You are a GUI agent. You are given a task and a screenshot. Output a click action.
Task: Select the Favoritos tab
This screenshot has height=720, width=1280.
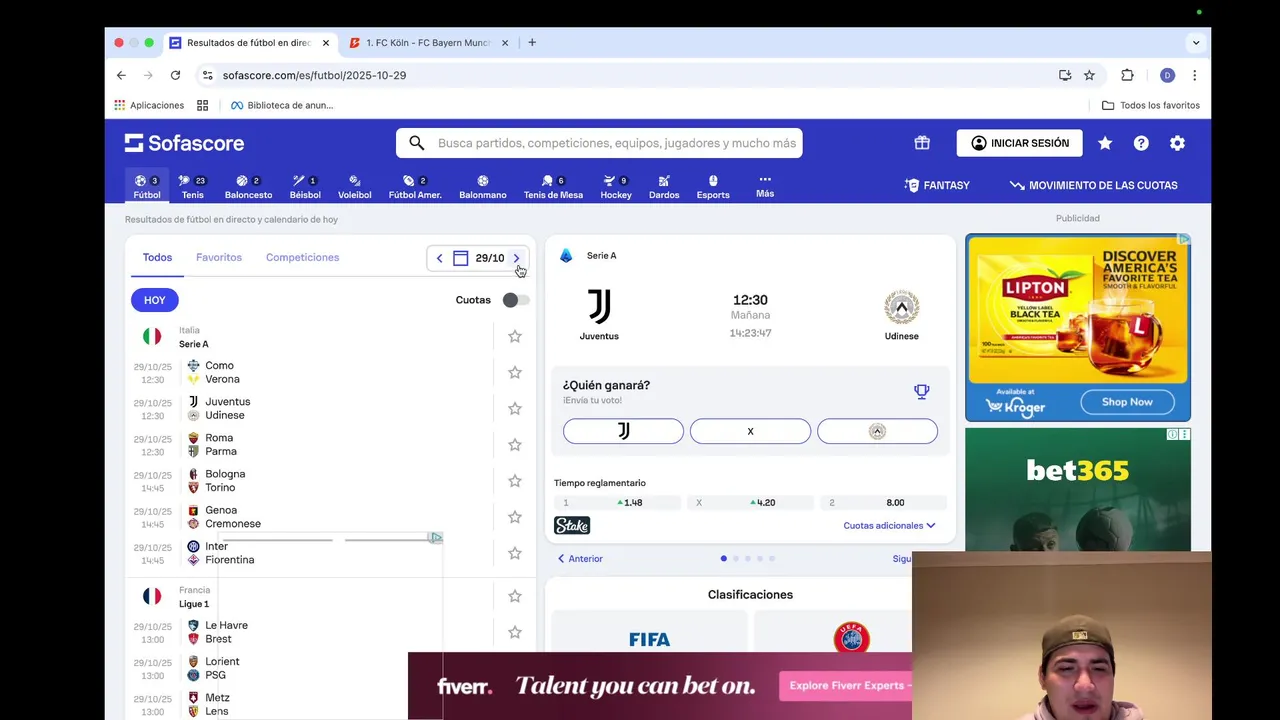tap(219, 257)
